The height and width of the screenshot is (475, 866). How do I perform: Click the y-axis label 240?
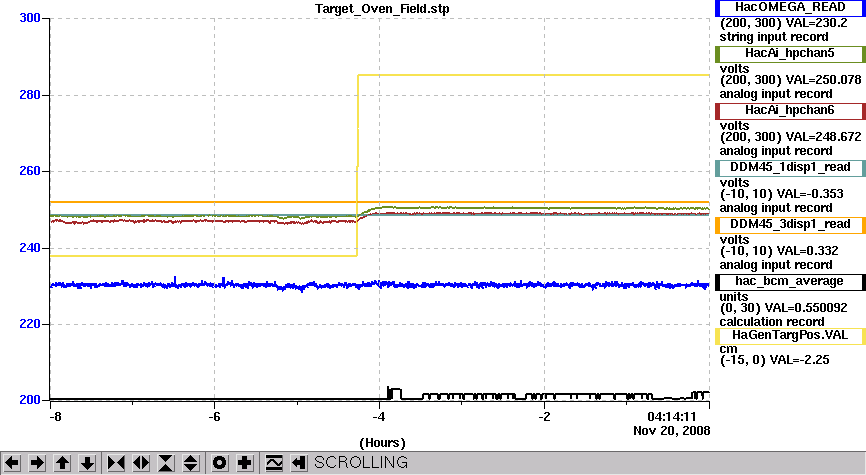coord(30,248)
